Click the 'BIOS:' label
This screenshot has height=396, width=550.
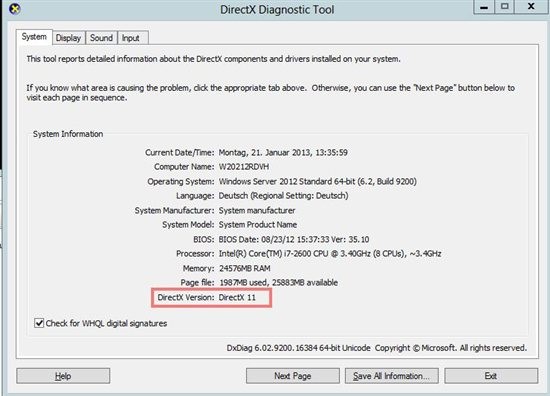[203, 239]
